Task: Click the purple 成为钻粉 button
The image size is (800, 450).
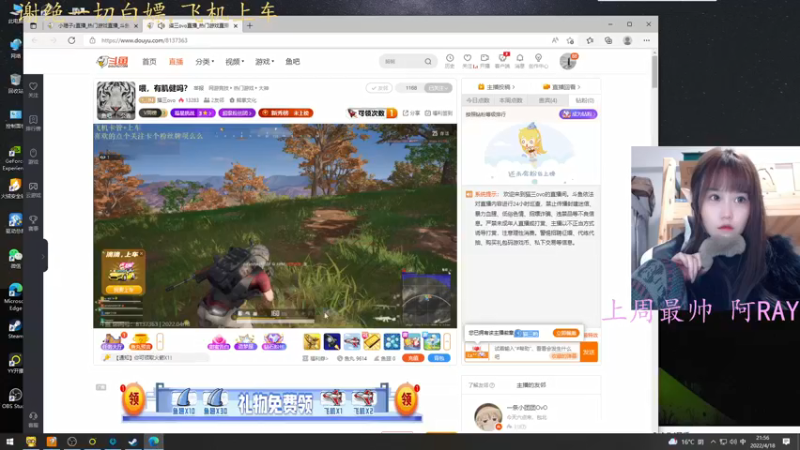Action: click(578, 114)
